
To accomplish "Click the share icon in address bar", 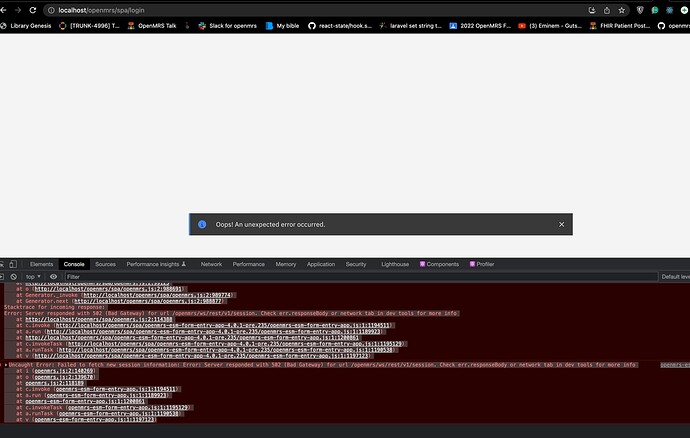I will [607, 10].
